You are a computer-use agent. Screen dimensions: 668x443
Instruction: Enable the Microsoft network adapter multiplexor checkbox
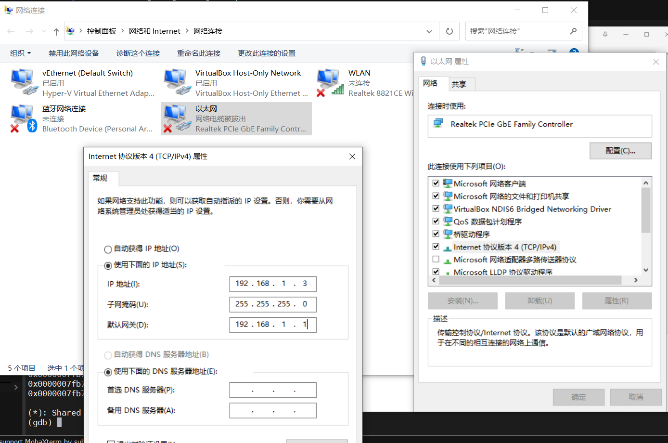435,259
